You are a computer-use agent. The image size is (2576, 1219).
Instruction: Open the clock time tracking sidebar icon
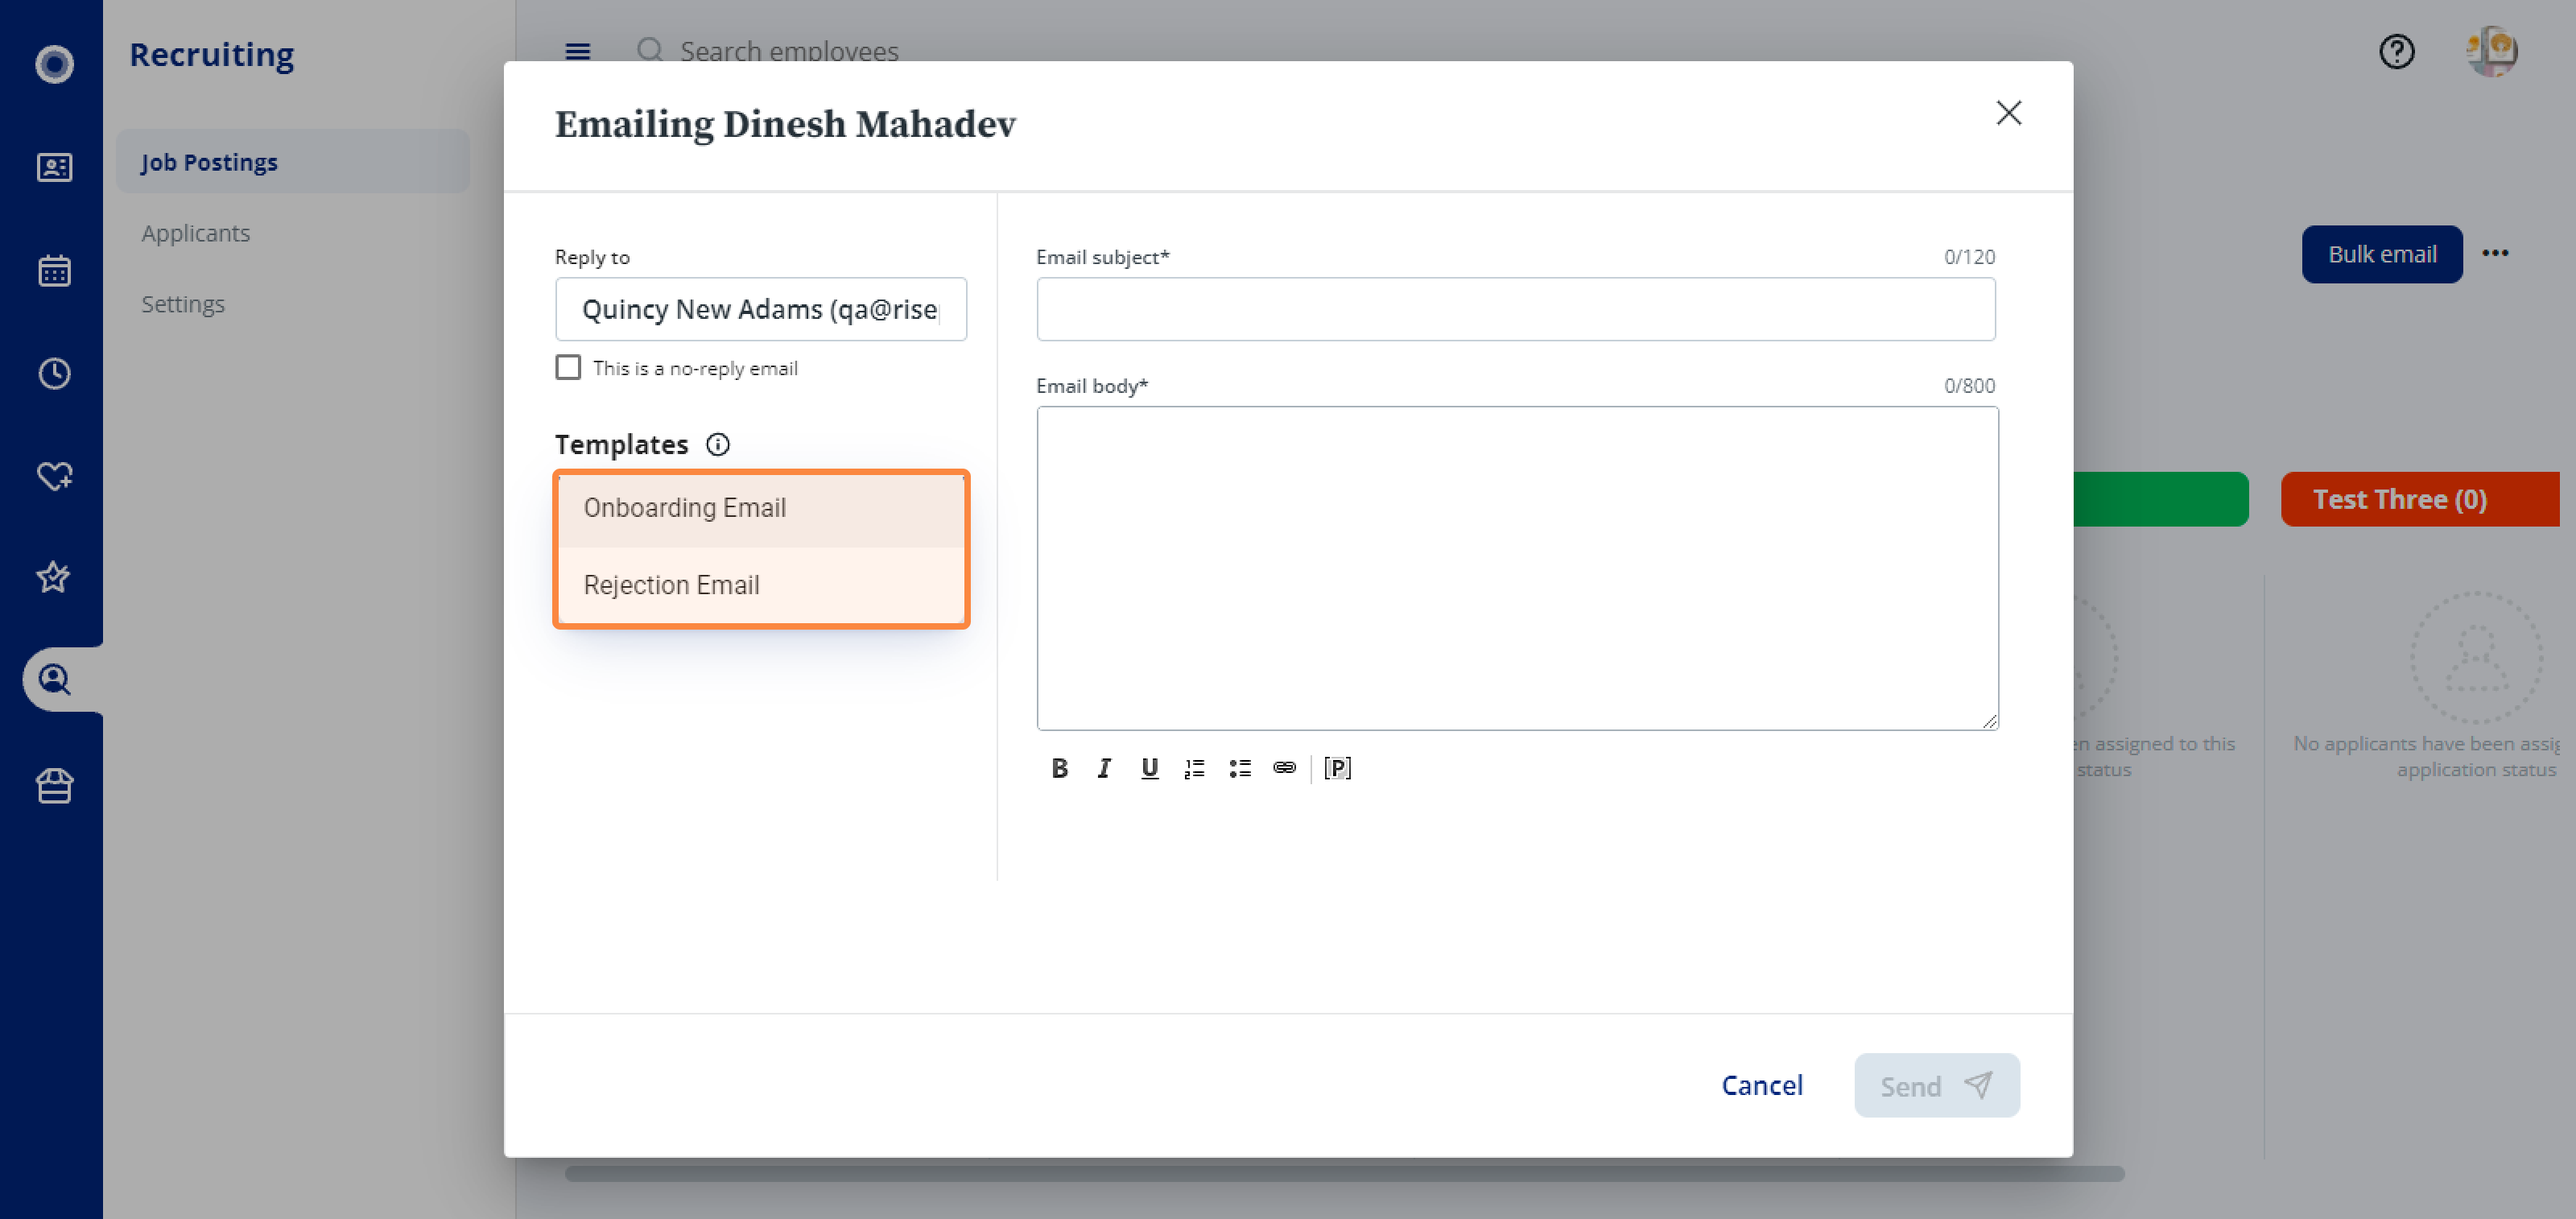click(54, 373)
